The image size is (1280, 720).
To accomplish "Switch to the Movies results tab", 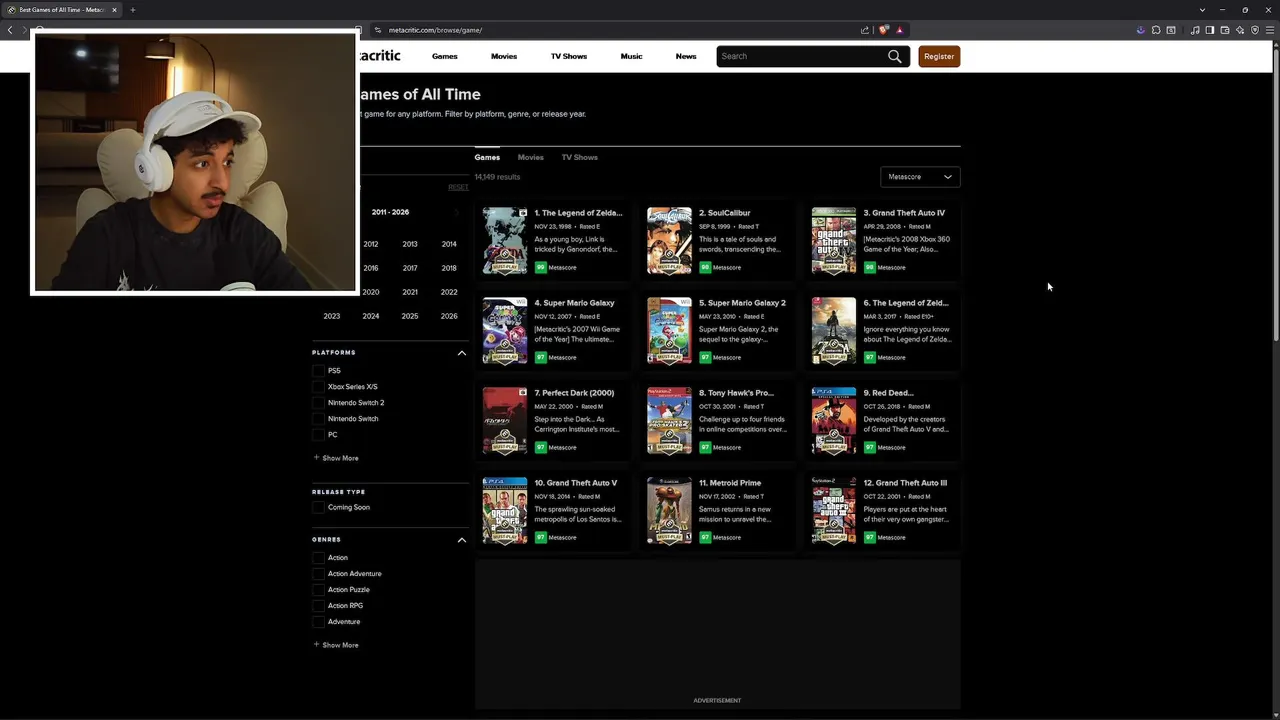I will [531, 157].
